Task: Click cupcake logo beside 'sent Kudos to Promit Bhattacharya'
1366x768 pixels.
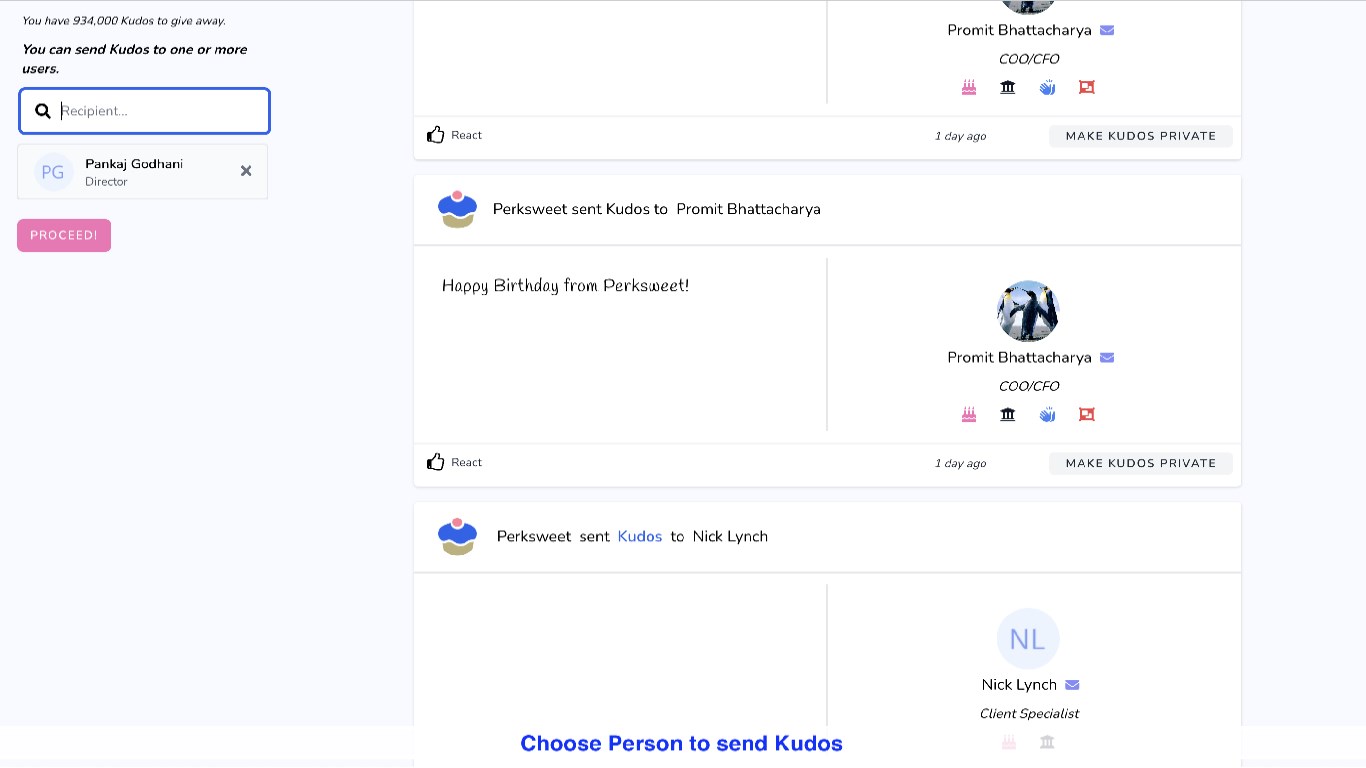Action: click(457, 209)
